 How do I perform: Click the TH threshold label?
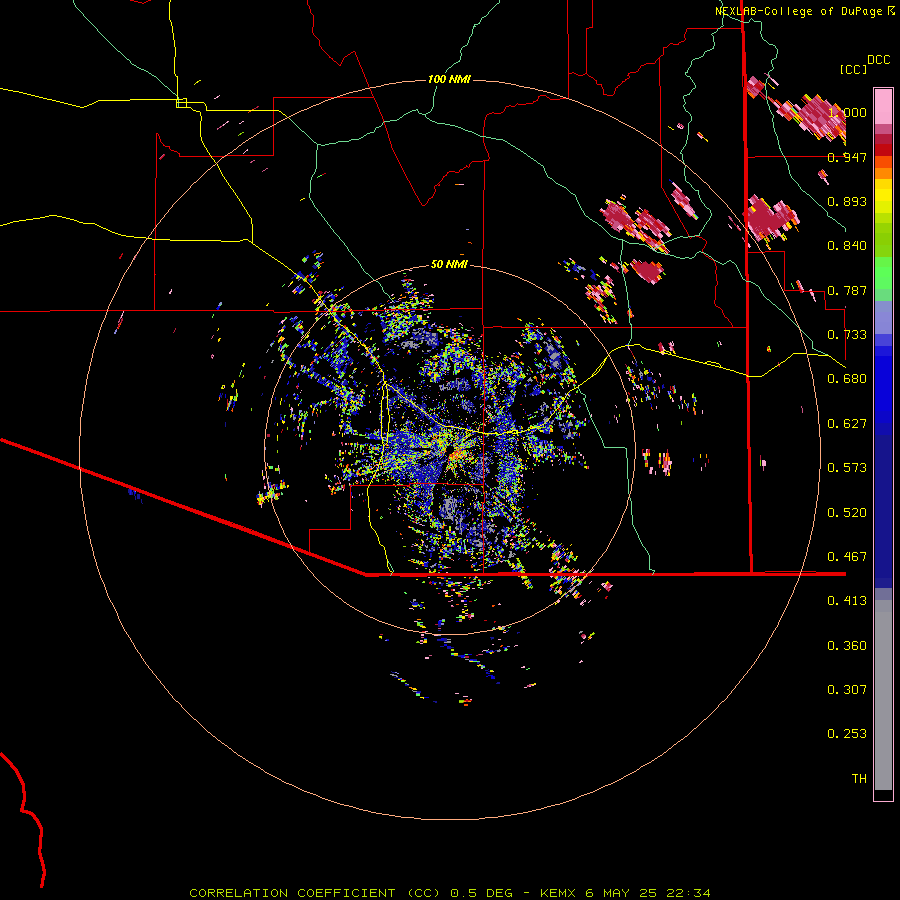pyautogui.click(x=859, y=779)
